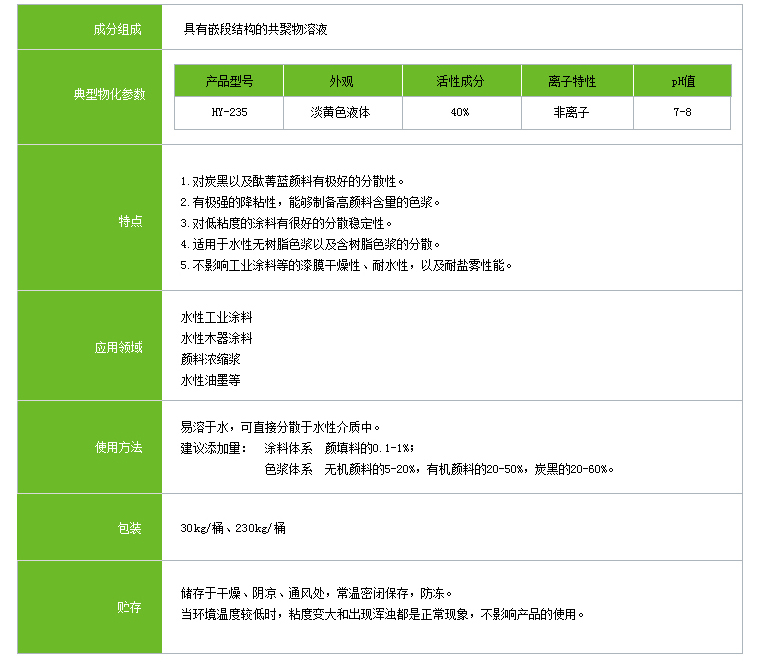Click the 淡黄色液体 table cell
Screen dimensions: 760x663
341,112
